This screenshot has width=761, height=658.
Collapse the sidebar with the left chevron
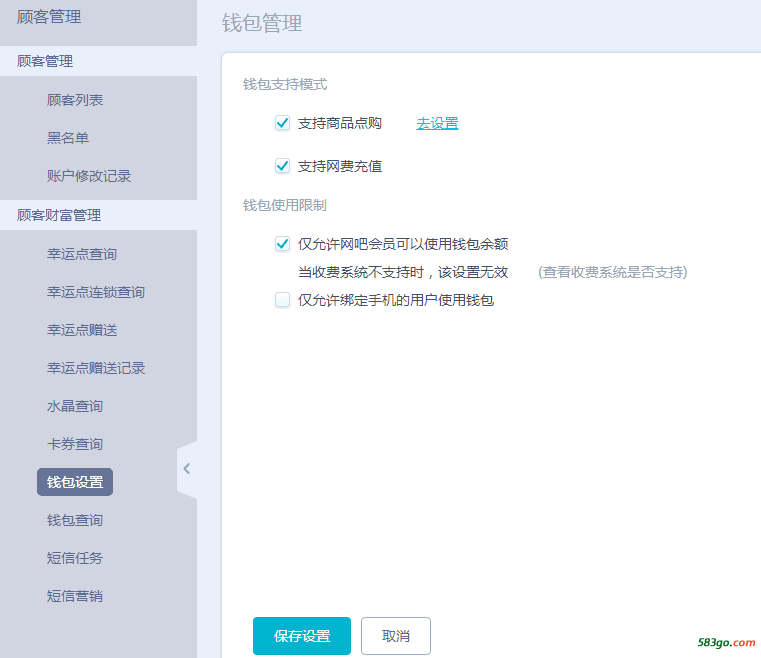click(187, 469)
